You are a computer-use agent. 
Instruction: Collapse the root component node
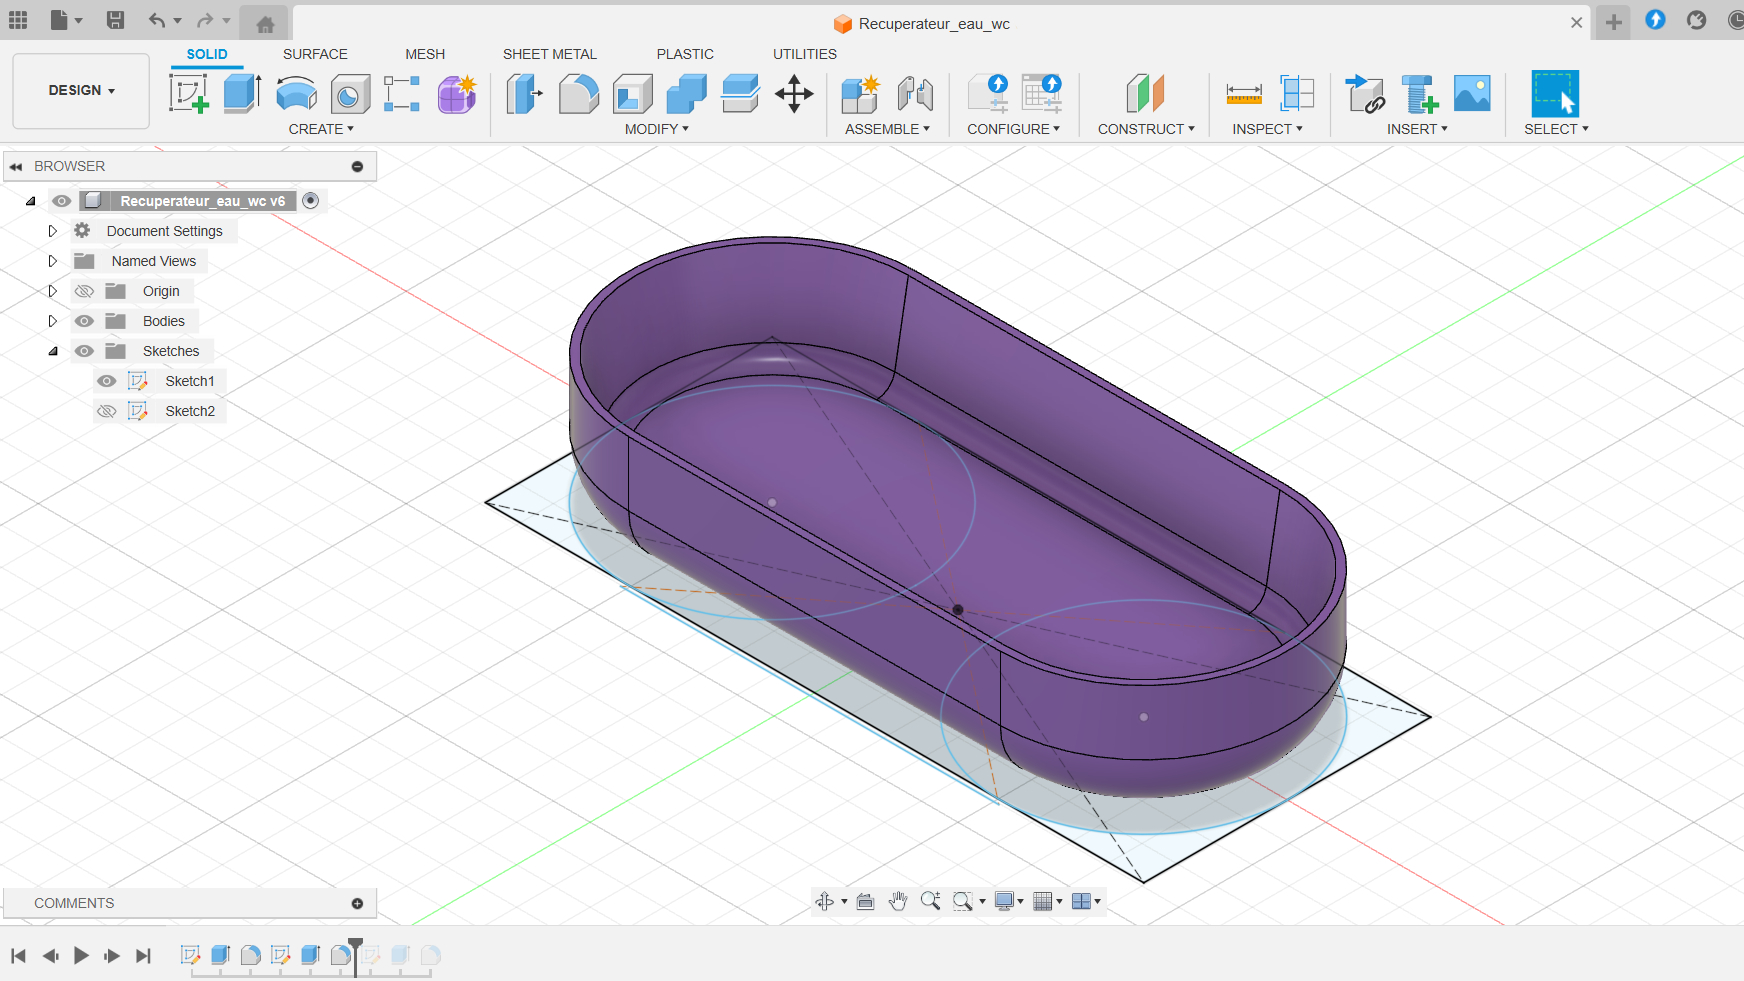(31, 201)
